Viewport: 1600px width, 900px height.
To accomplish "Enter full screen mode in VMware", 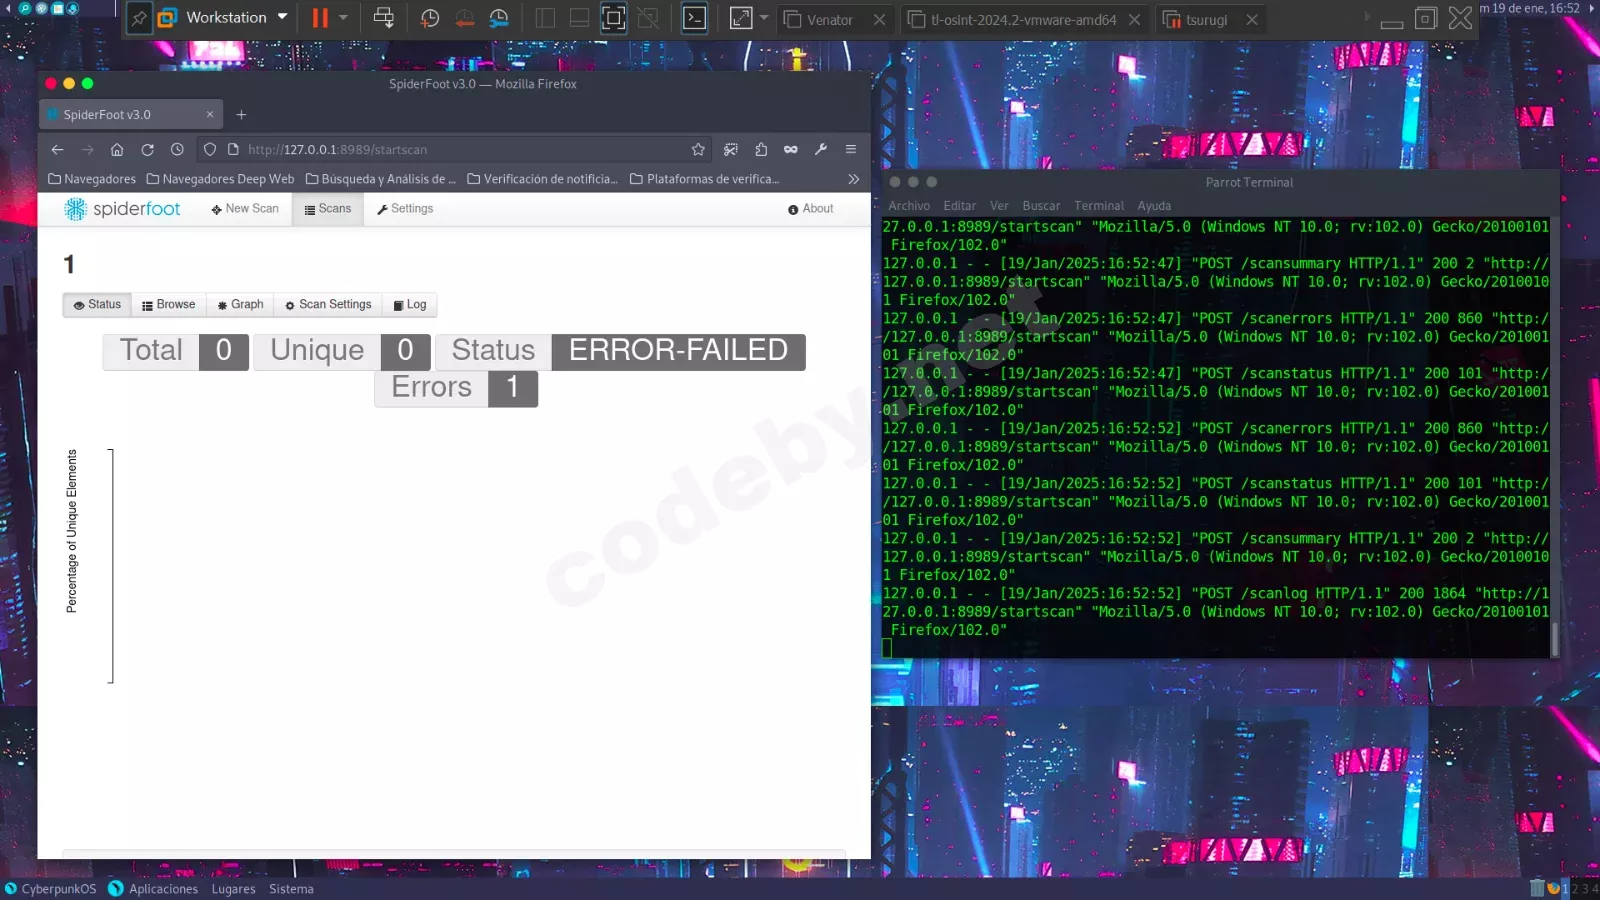I will pyautogui.click(x=611, y=18).
